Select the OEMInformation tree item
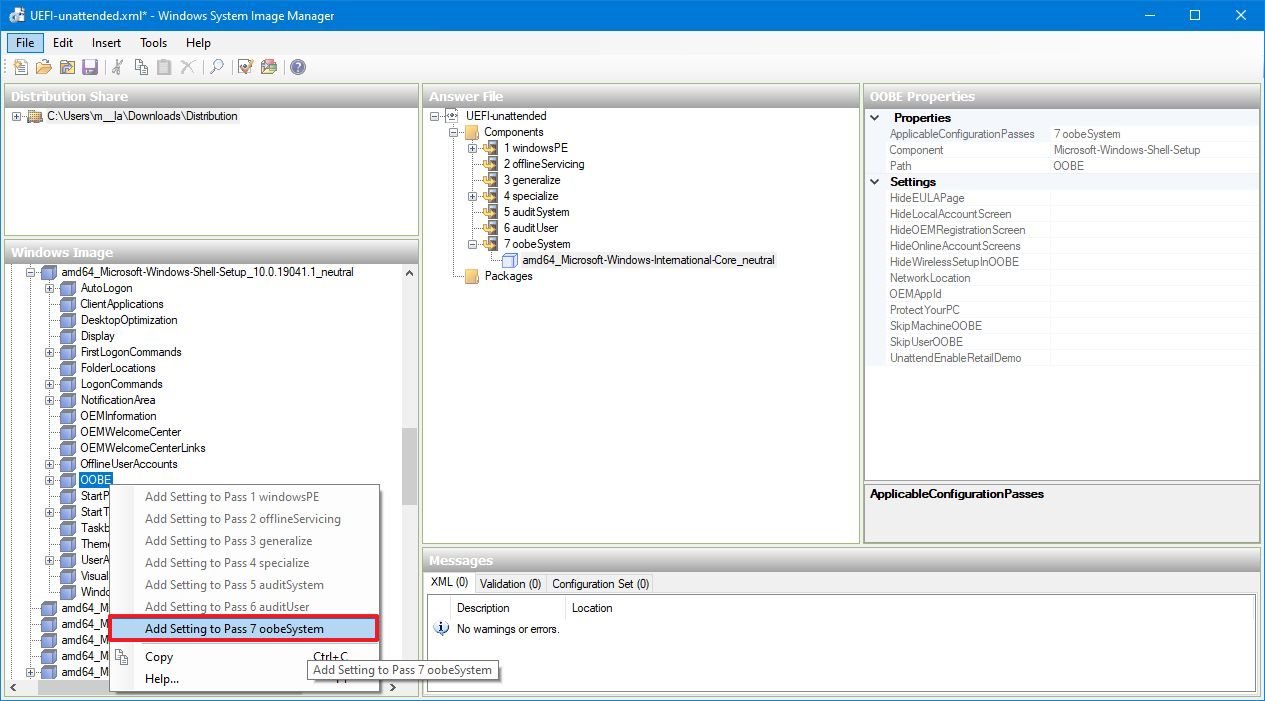 click(118, 416)
